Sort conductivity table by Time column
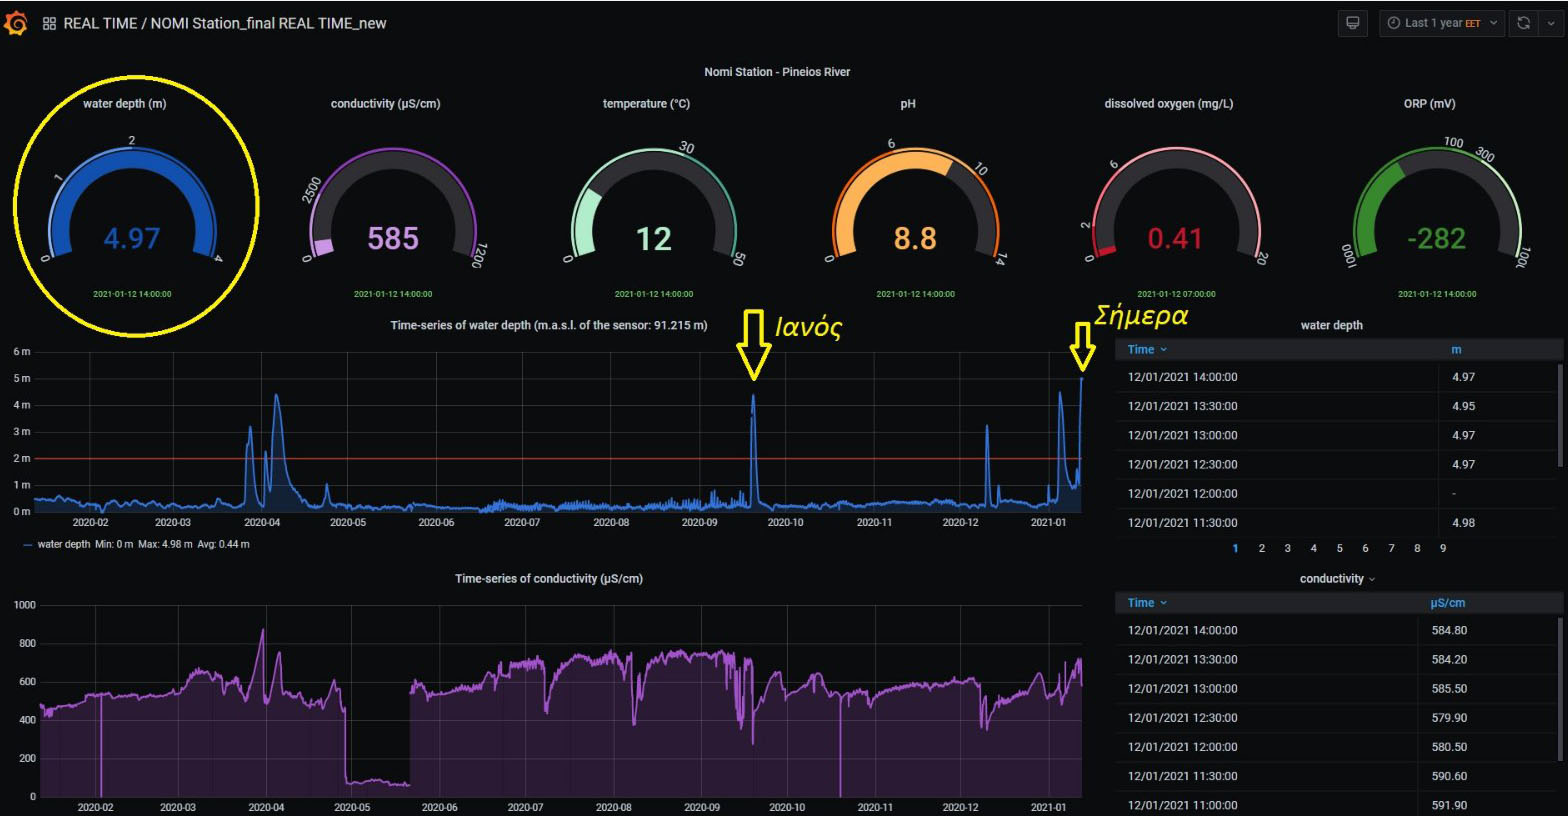This screenshot has height=816, width=1568. click(x=1141, y=603)
